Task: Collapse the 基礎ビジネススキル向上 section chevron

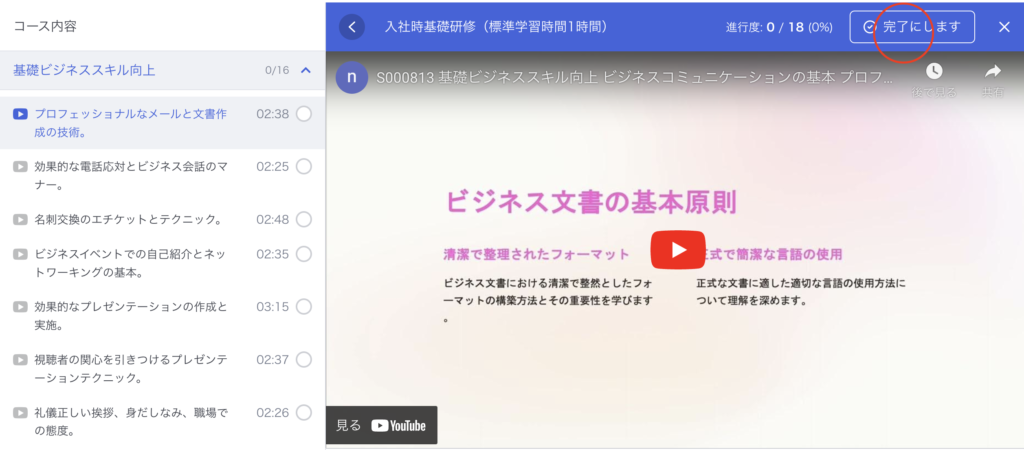Action: coord(306,71)
